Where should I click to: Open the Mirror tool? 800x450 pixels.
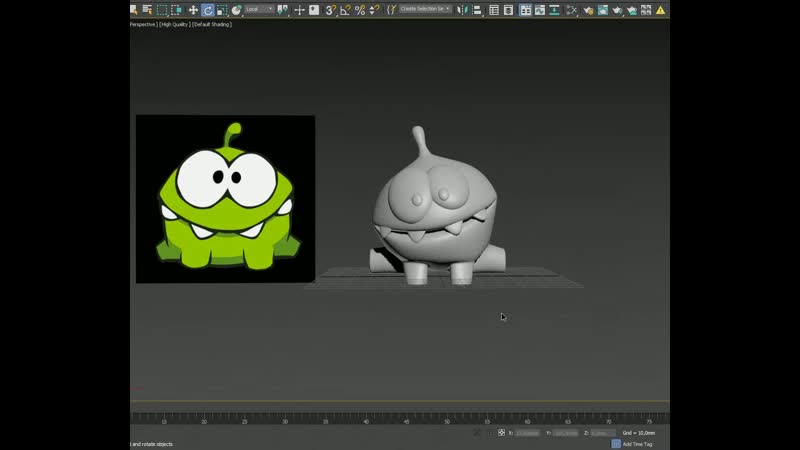click(x=460, y=10)
